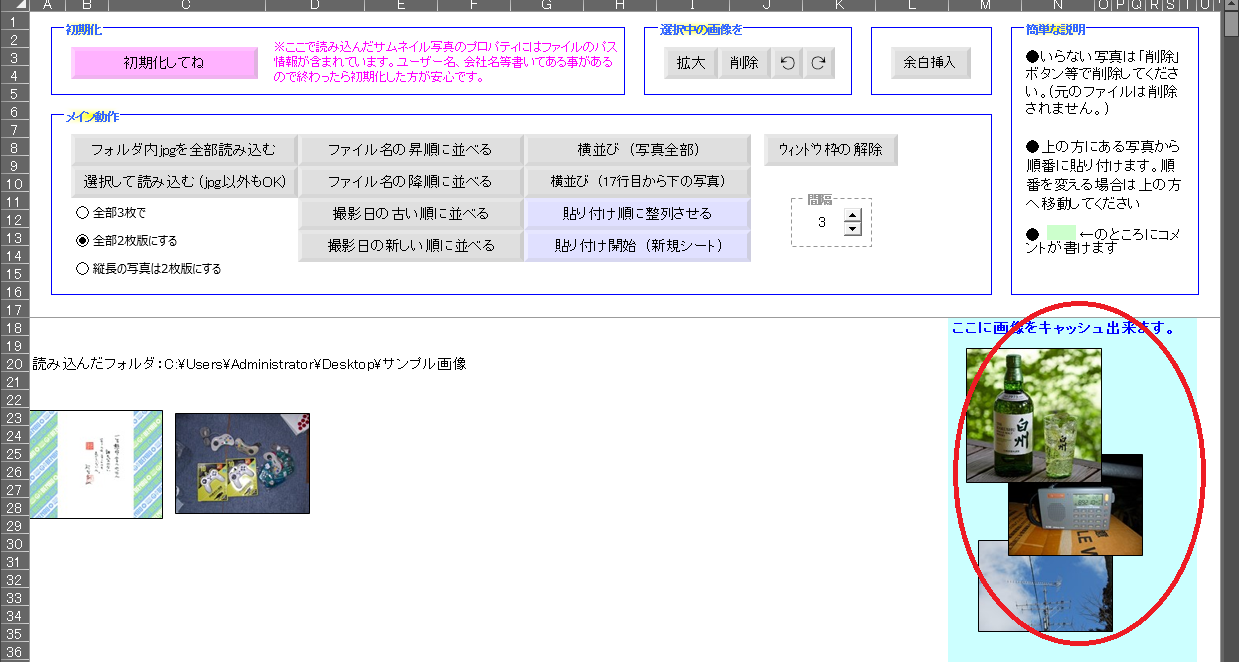Choose the 縦長の写真は2枚版にする radio option
This screenshot has height=662, width=1239.
(x=82, y=269)
